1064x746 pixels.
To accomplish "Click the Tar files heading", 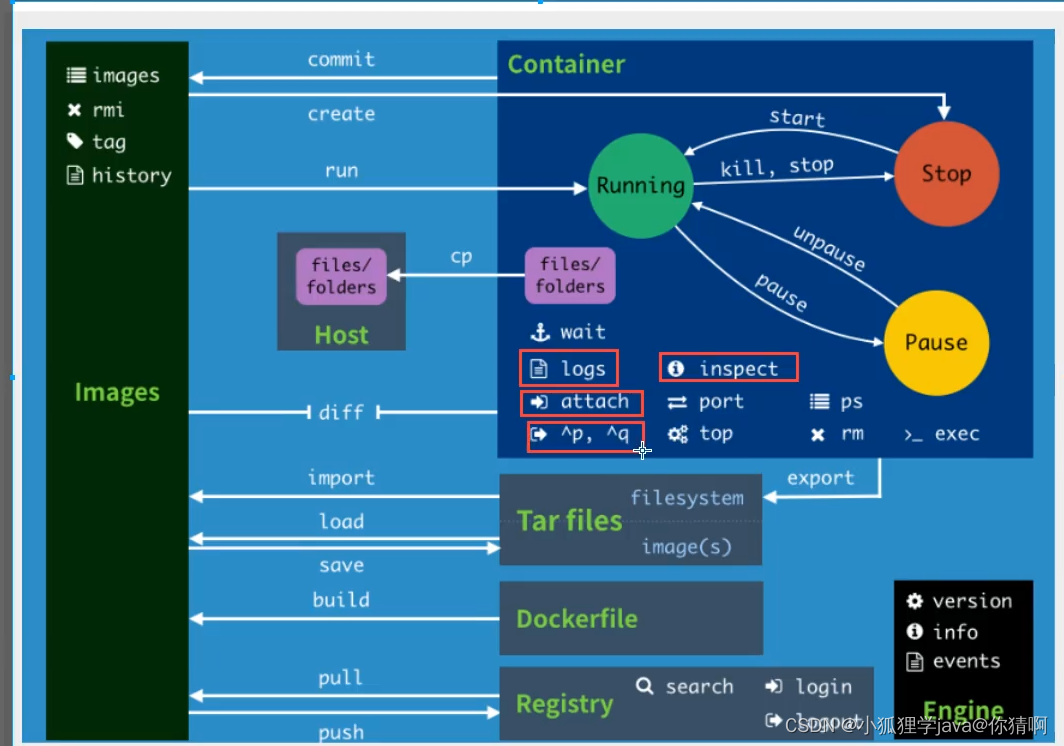I will pos(569,521).
